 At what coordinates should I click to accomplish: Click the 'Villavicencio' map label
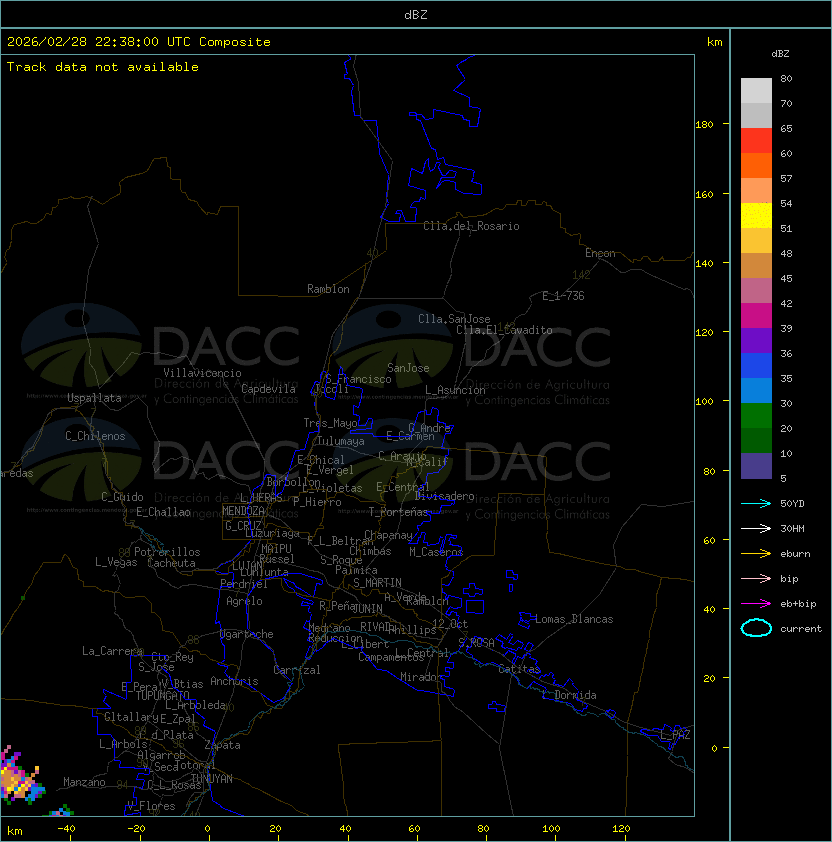[202, 373]
